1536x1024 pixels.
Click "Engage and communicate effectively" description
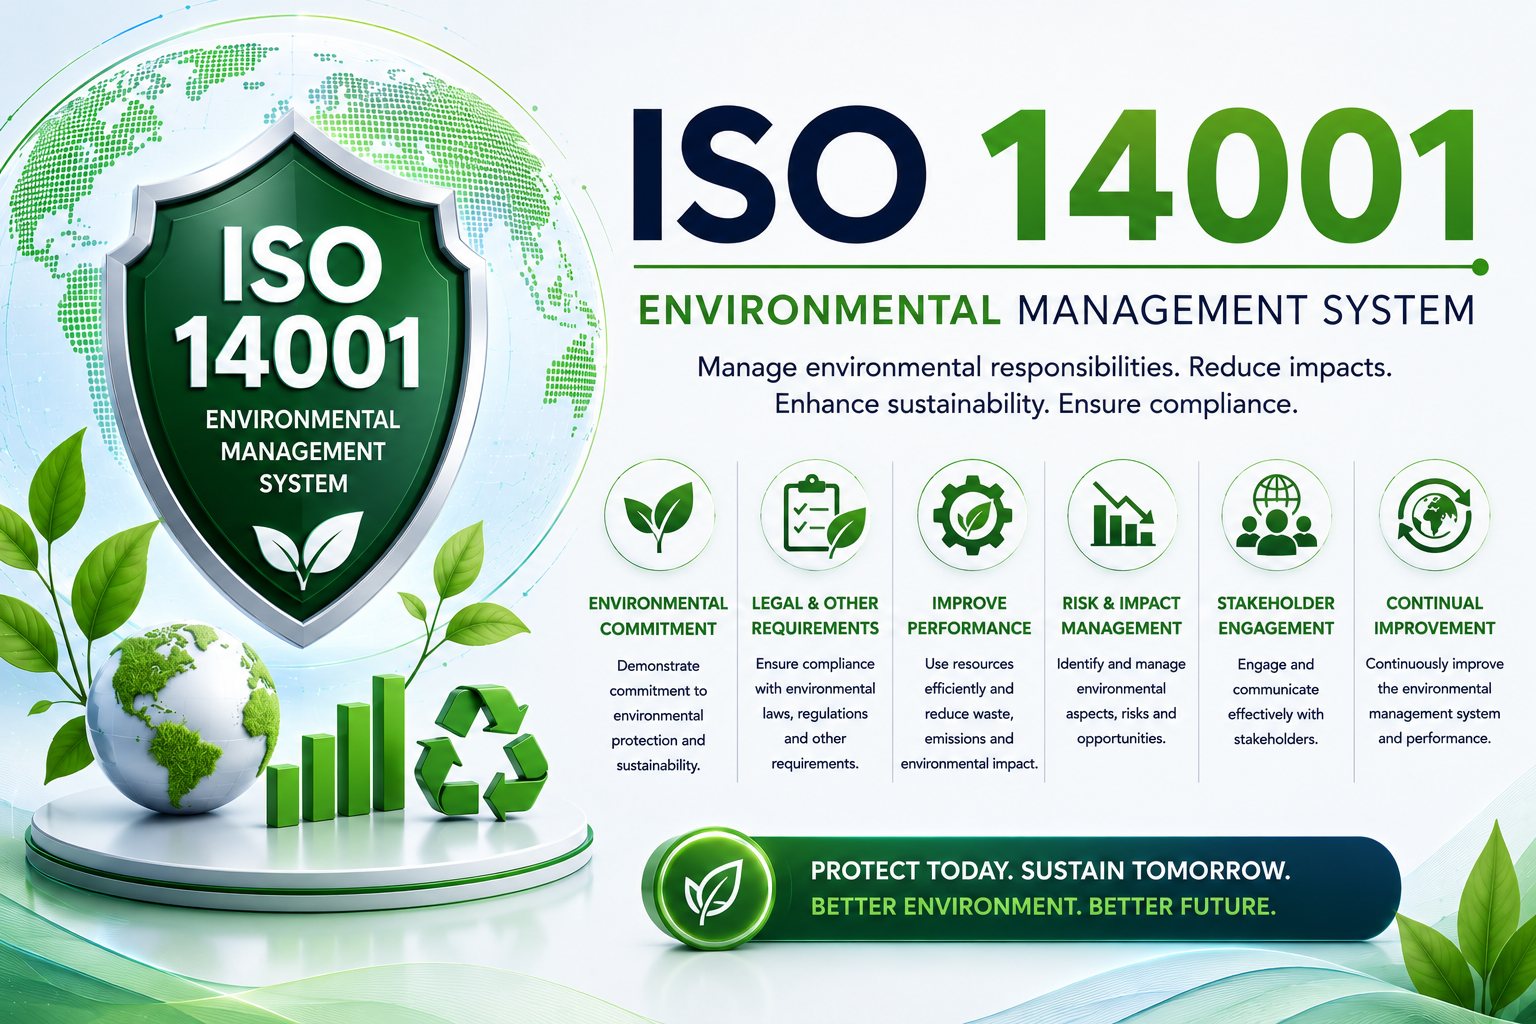tap(1276, 702)
